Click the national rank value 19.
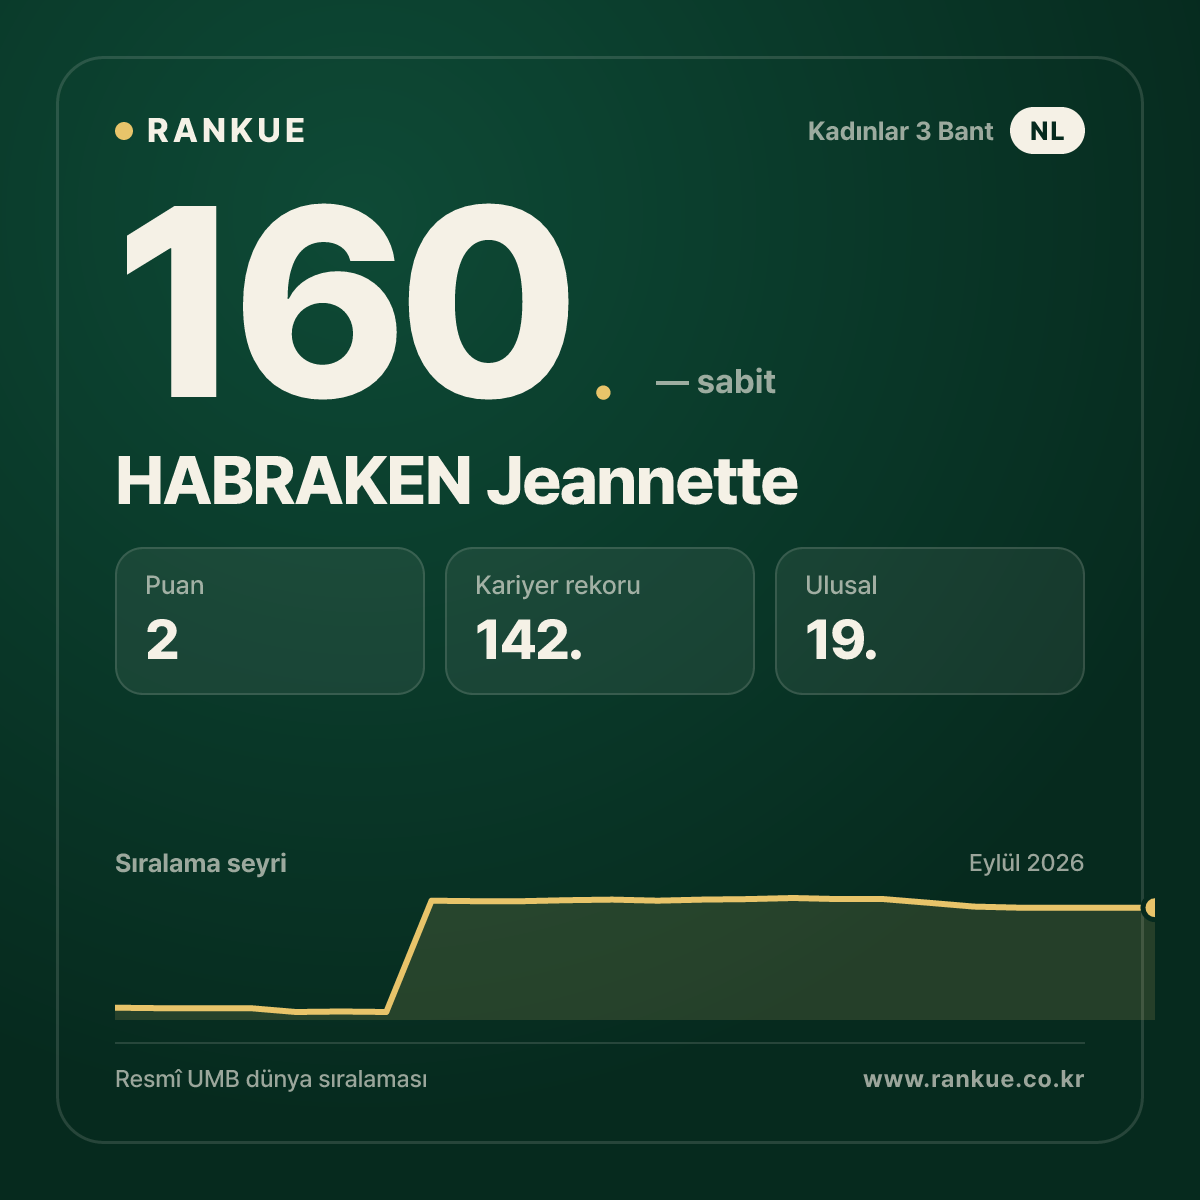The height and width of the screenshot is (1200, 1200). [x=841, y=640]
